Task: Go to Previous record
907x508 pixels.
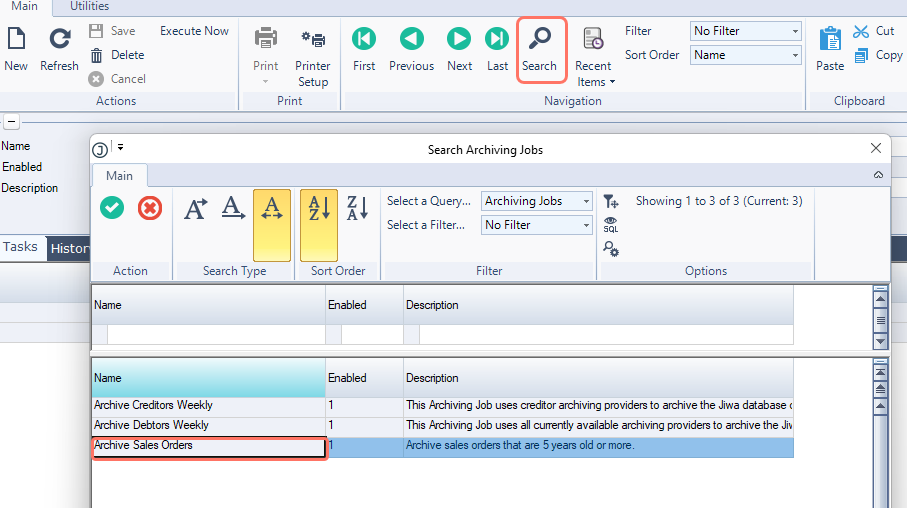Action: [x=411, y=50]
